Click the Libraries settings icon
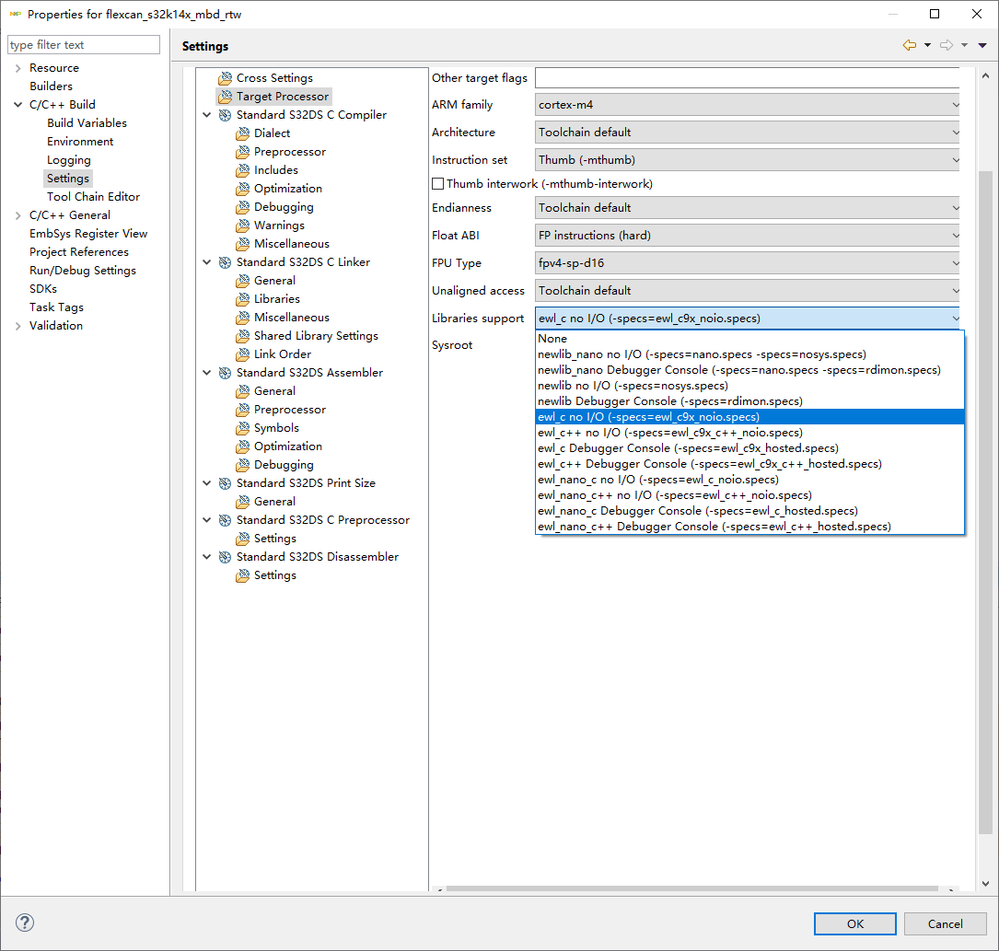Viewport: 999px width, 951px height. tap(243, 299)
